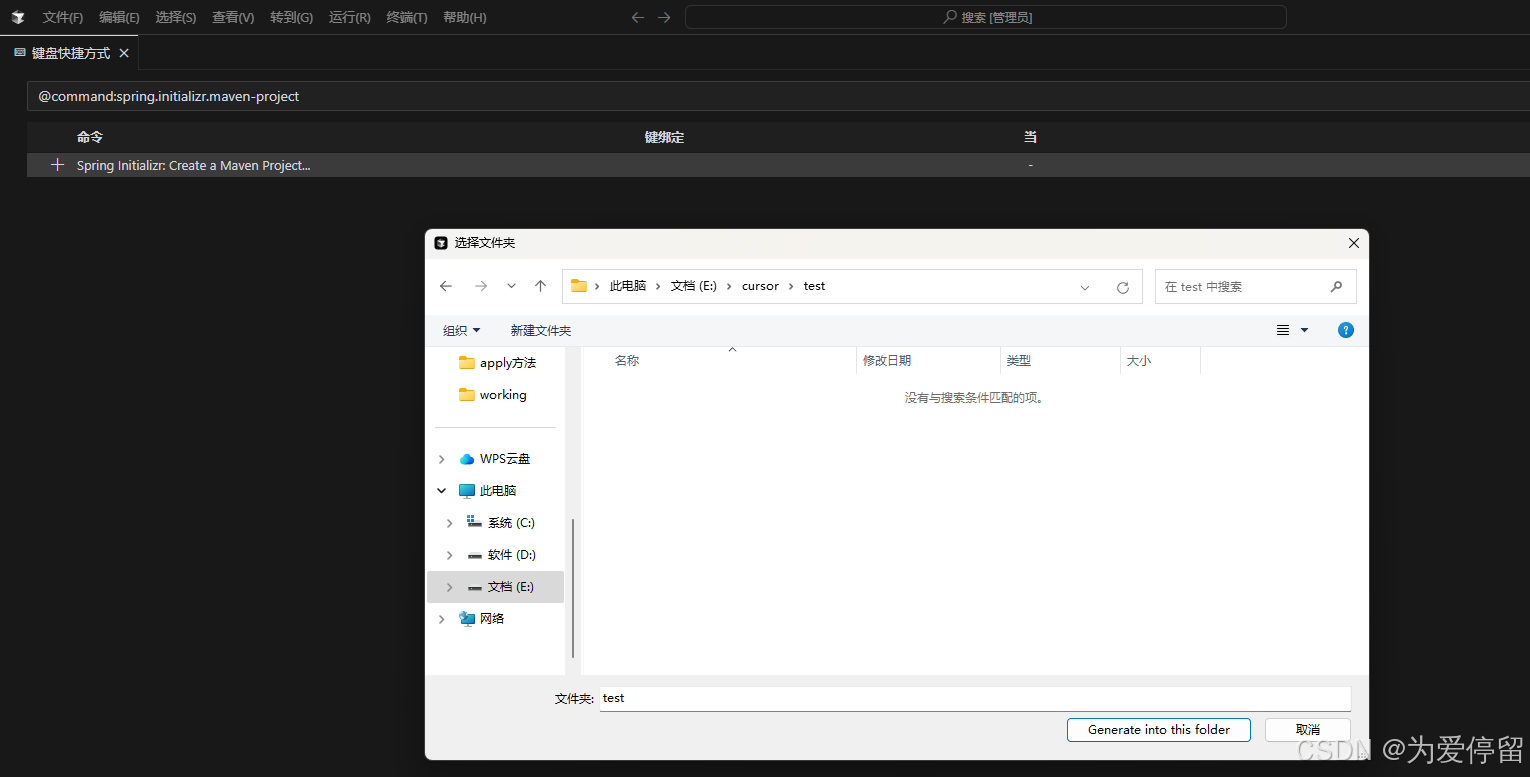The width and height of the screenshot is (1530, 777).
Task: Open recent locations dropdown chevron
Action: pos(511,286)
